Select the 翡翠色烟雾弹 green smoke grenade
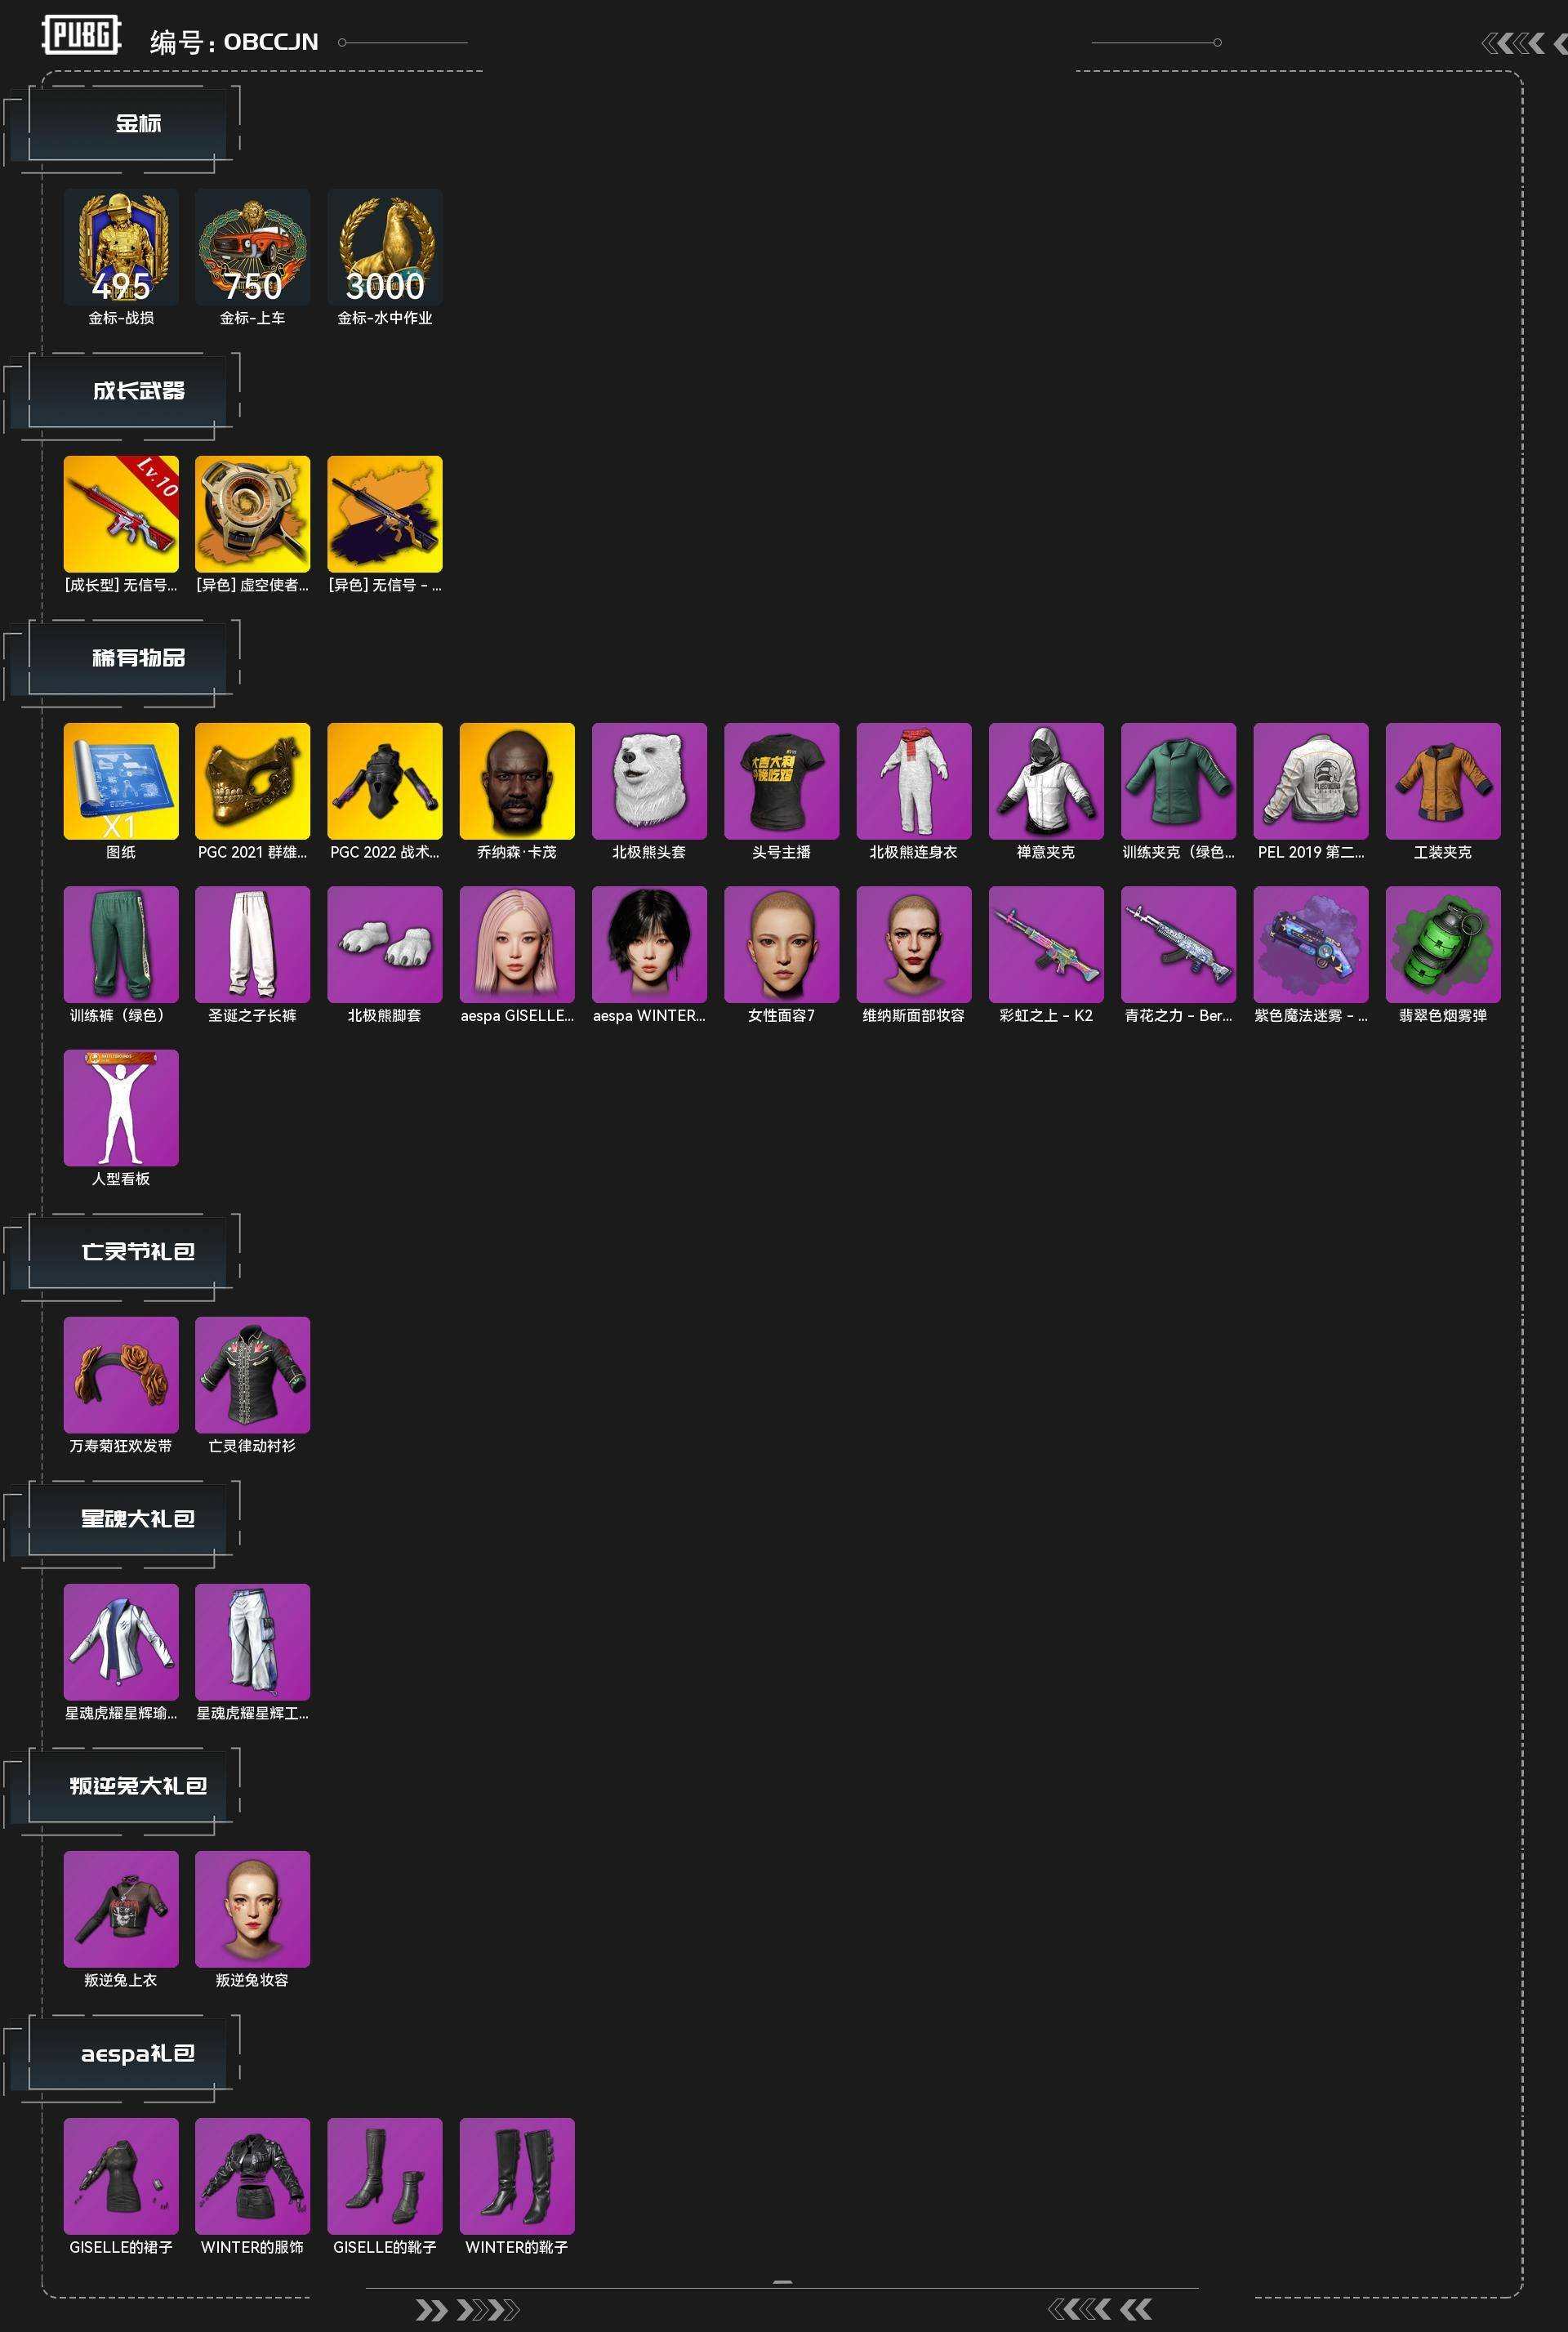Image resolution: width=1568 pixels, height=2332 pixels. point(1443,944)
